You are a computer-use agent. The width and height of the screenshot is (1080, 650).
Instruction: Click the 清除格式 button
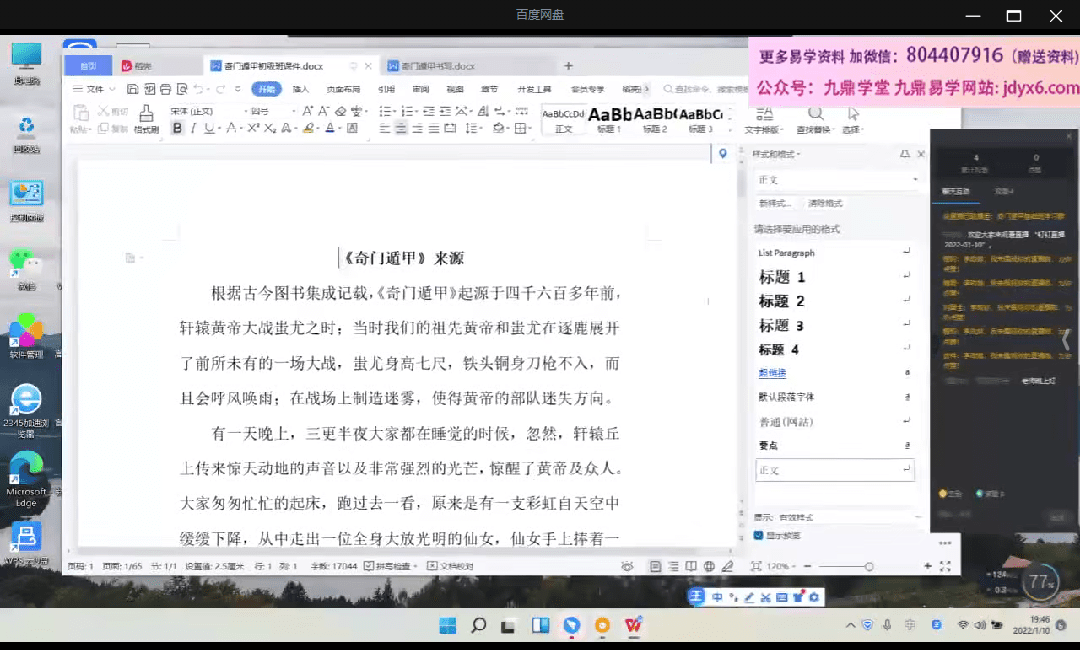point(825,203)
